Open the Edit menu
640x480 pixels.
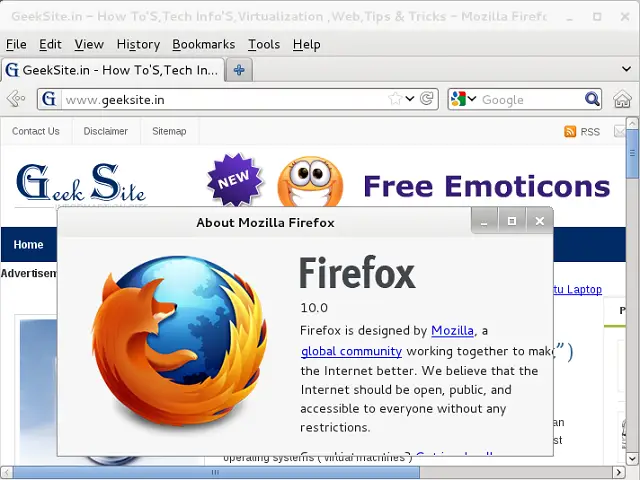pos(50,44)
